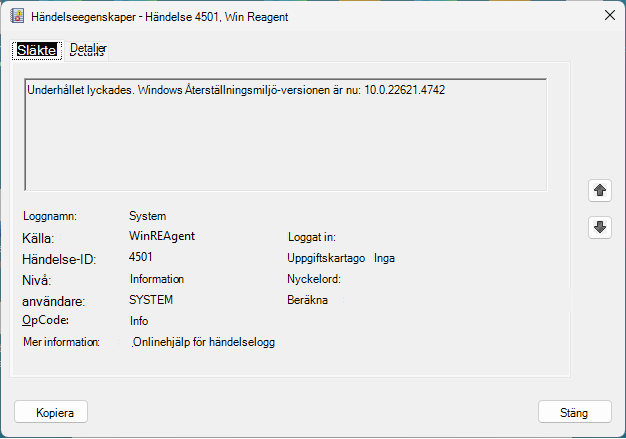Image resolution: width=626 pixels, height=439 pixels.
Task: Click the användare value SYSTEM
Action: (x=151, y=300)
